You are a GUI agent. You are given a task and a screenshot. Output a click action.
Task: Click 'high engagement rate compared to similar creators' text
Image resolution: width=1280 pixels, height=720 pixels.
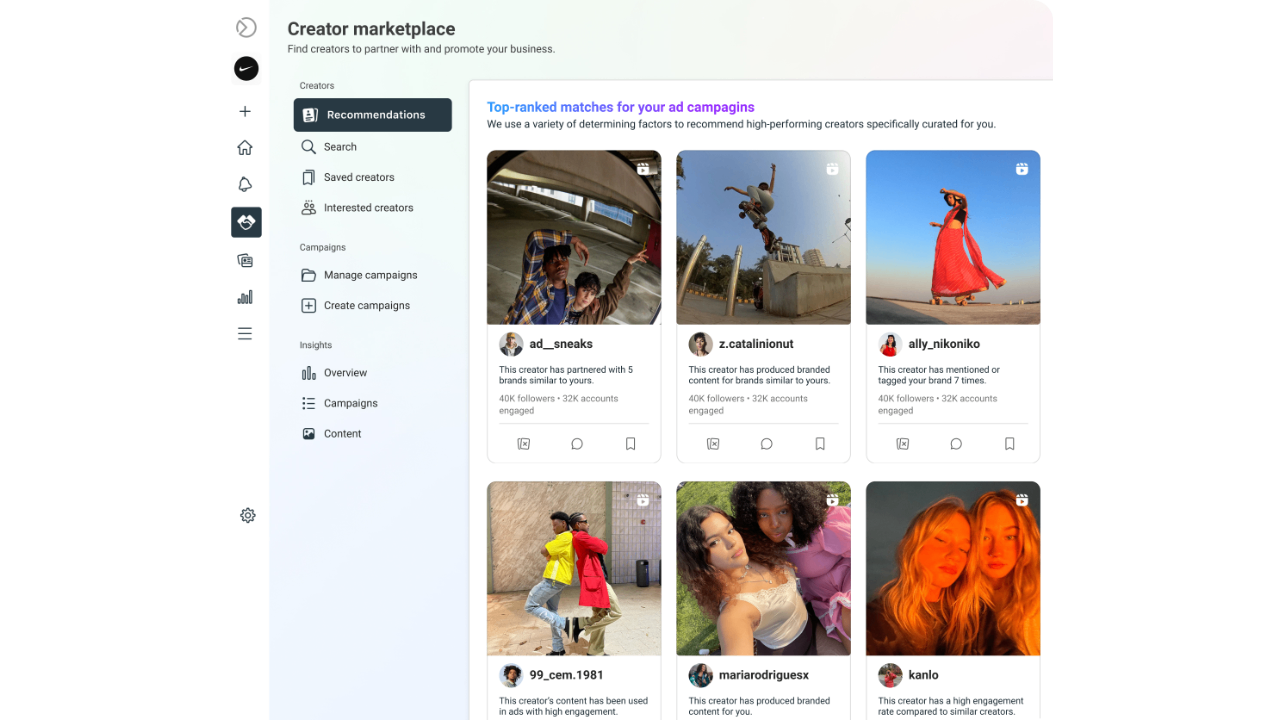(951, 706)
